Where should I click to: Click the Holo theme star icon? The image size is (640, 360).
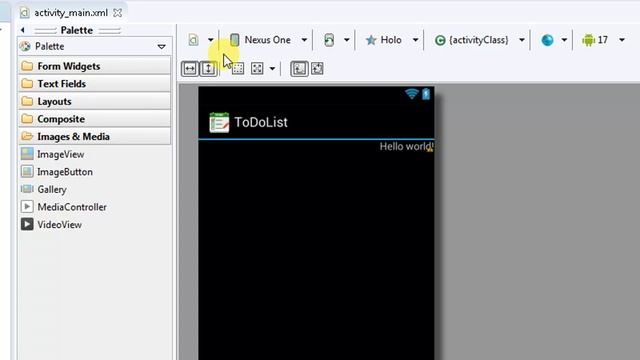pos(371,40)
